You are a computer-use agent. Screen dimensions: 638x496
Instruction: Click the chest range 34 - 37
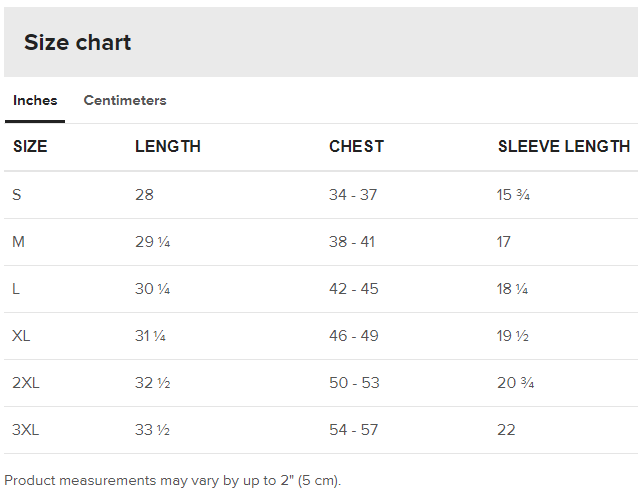coord(353,195)
